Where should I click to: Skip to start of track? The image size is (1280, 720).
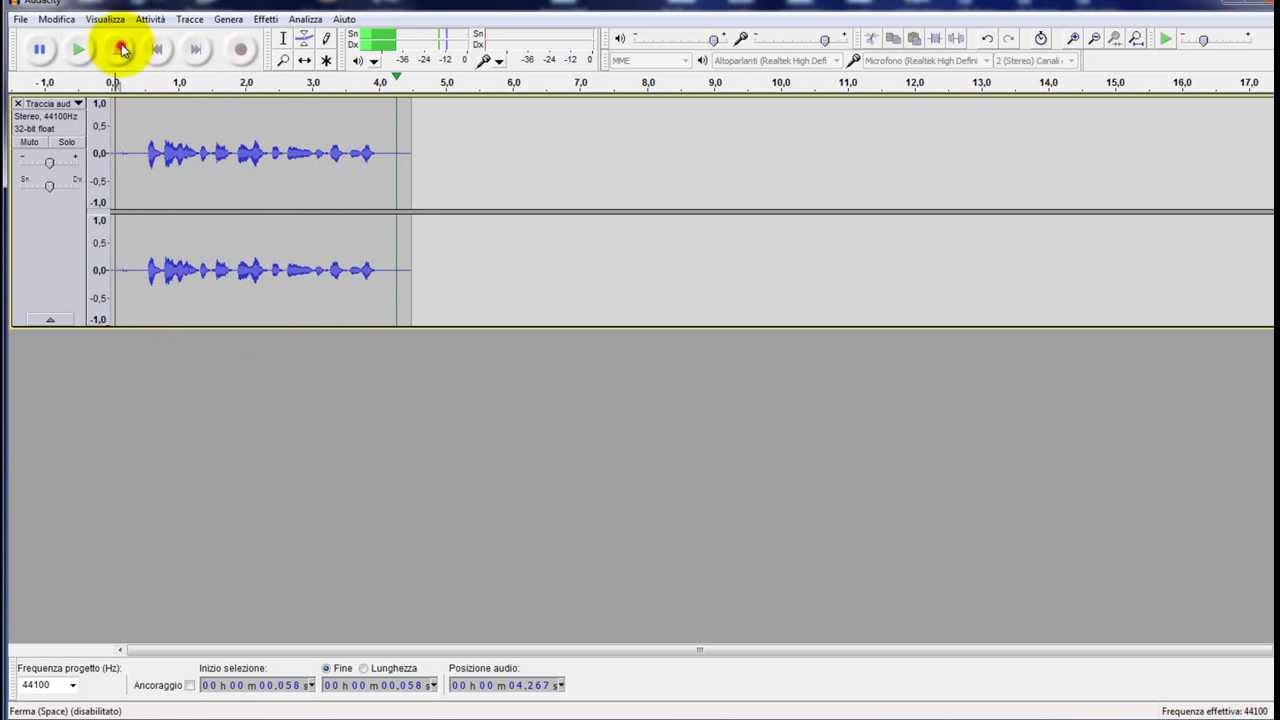157,49
